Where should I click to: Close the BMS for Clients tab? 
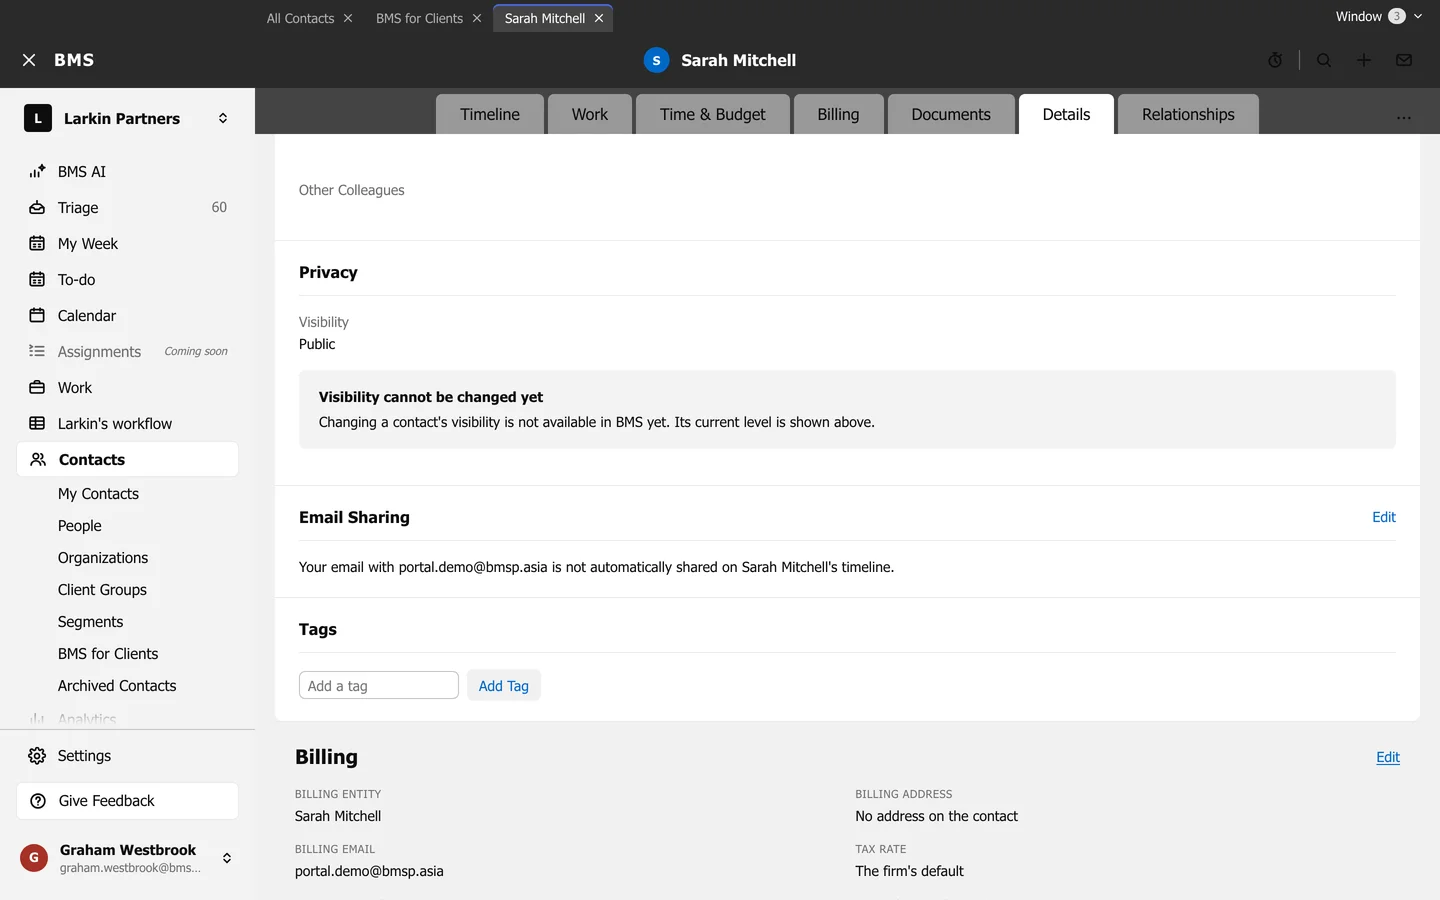(477, 18)
